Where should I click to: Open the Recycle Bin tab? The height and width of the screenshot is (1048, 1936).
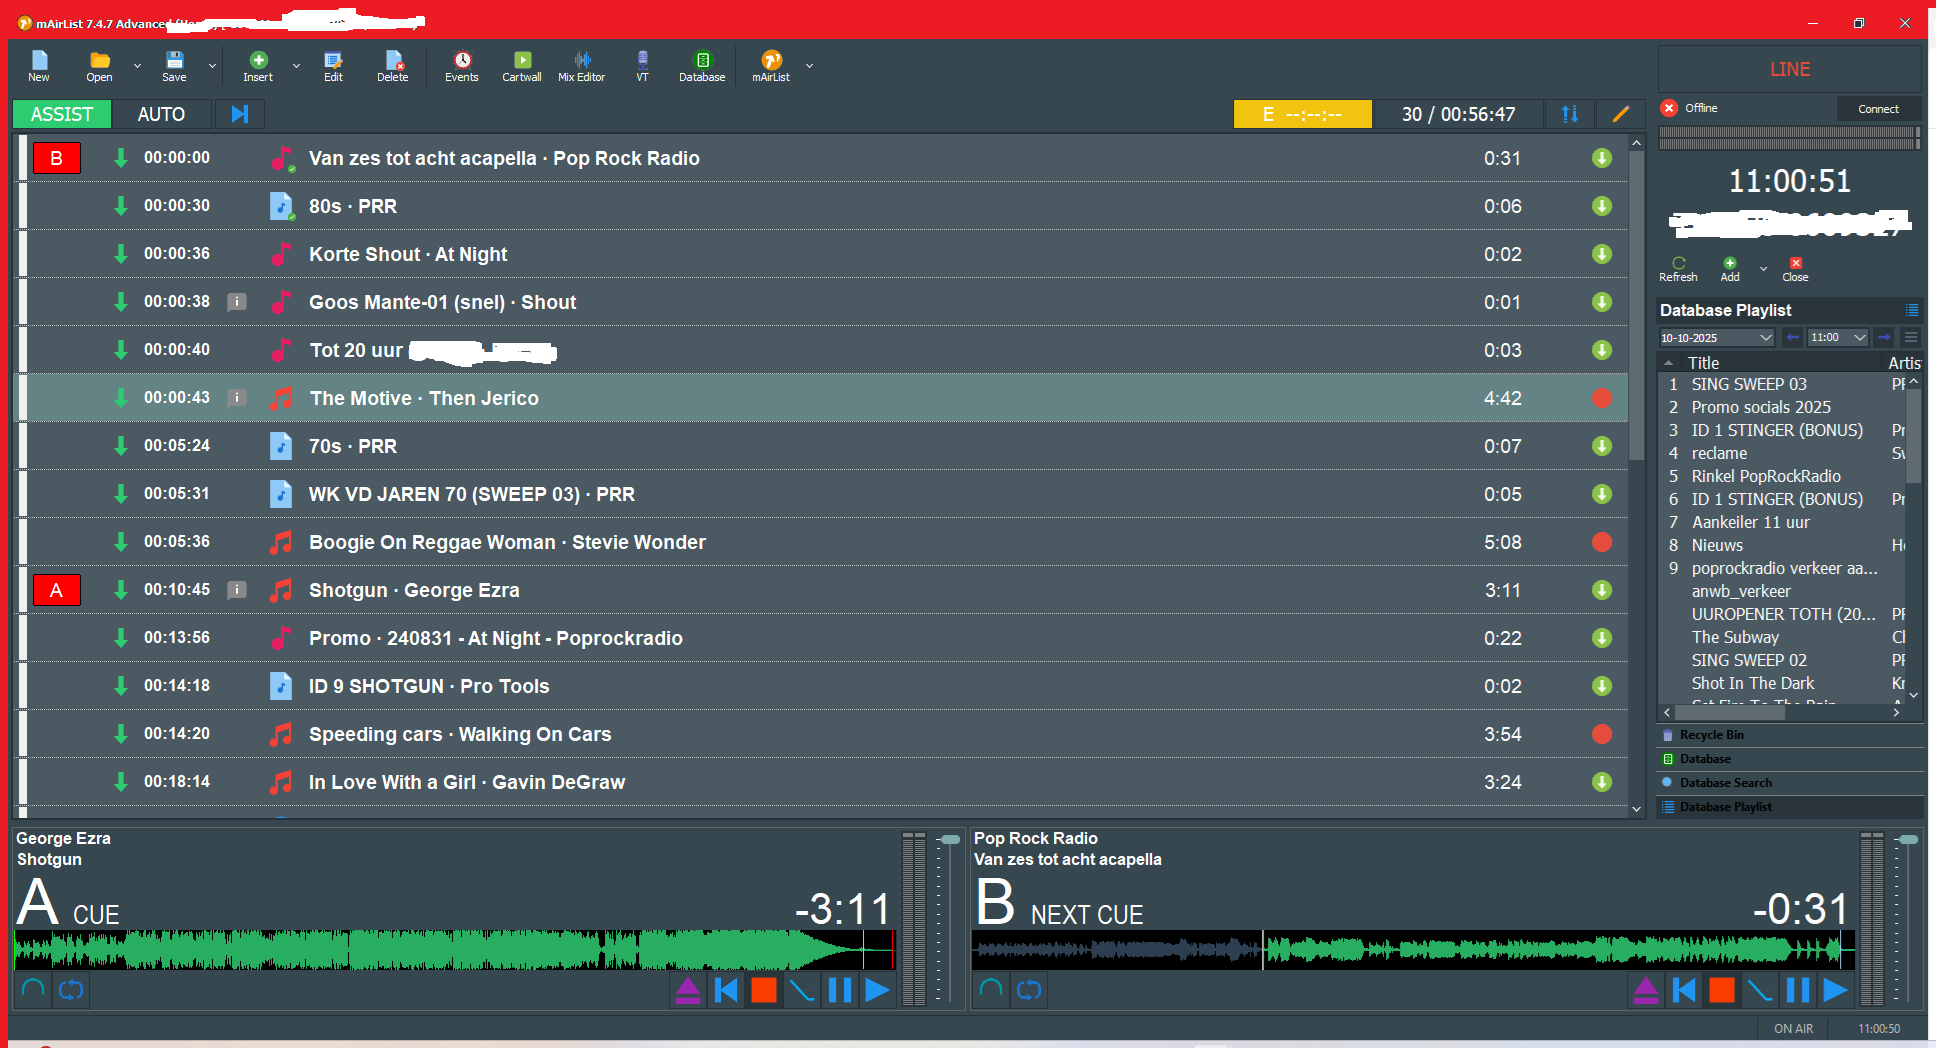[1711, 735]
